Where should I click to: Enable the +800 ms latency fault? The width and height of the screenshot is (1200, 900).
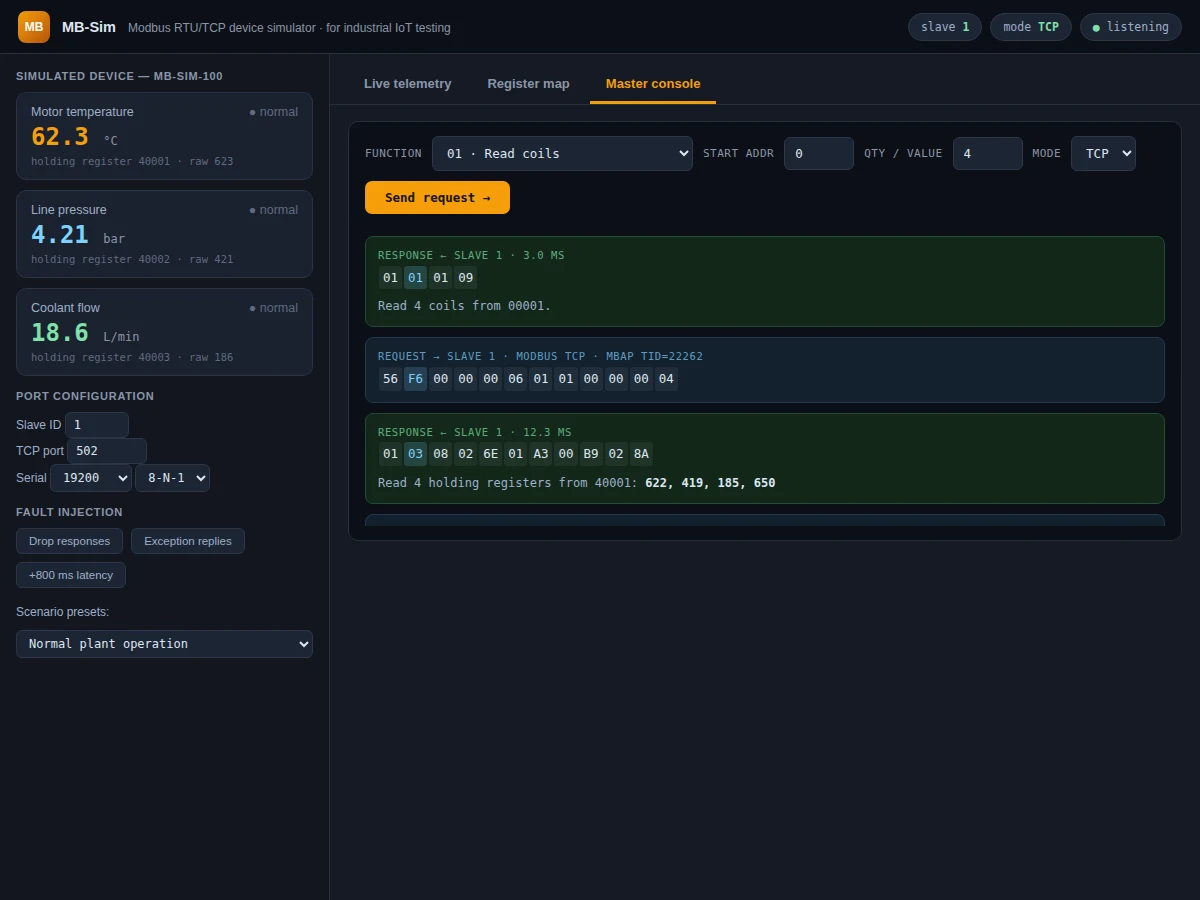coord(71,575)
